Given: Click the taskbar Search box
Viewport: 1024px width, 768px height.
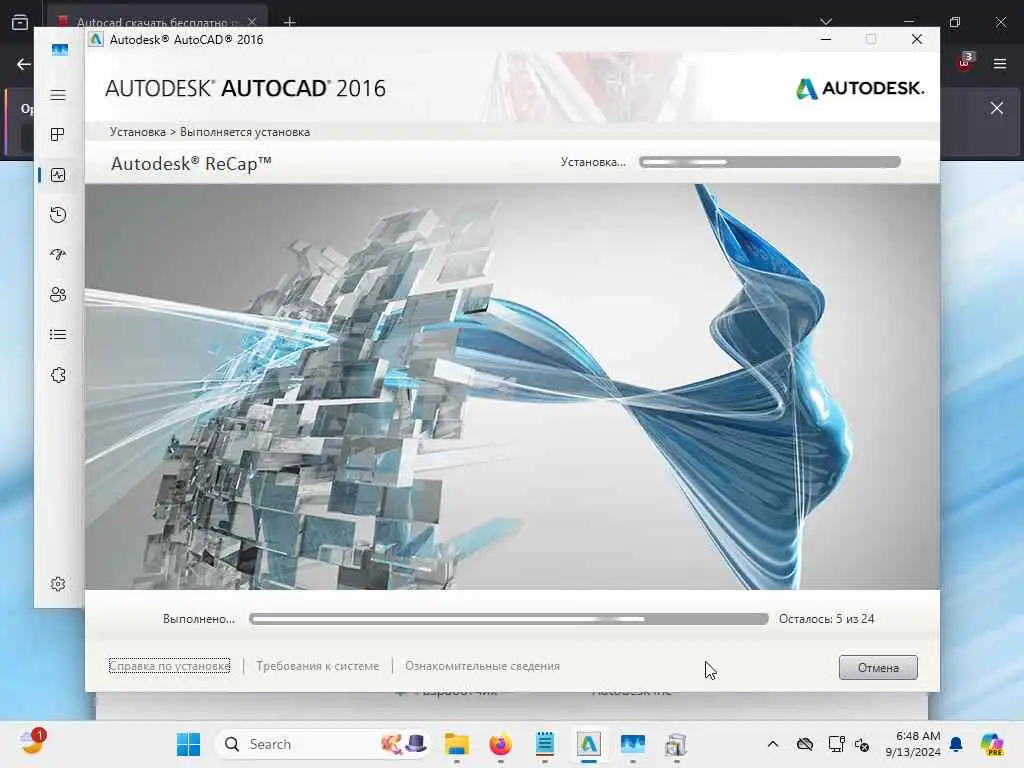Looking at the screenshot, I should click(x=323, y=744).
